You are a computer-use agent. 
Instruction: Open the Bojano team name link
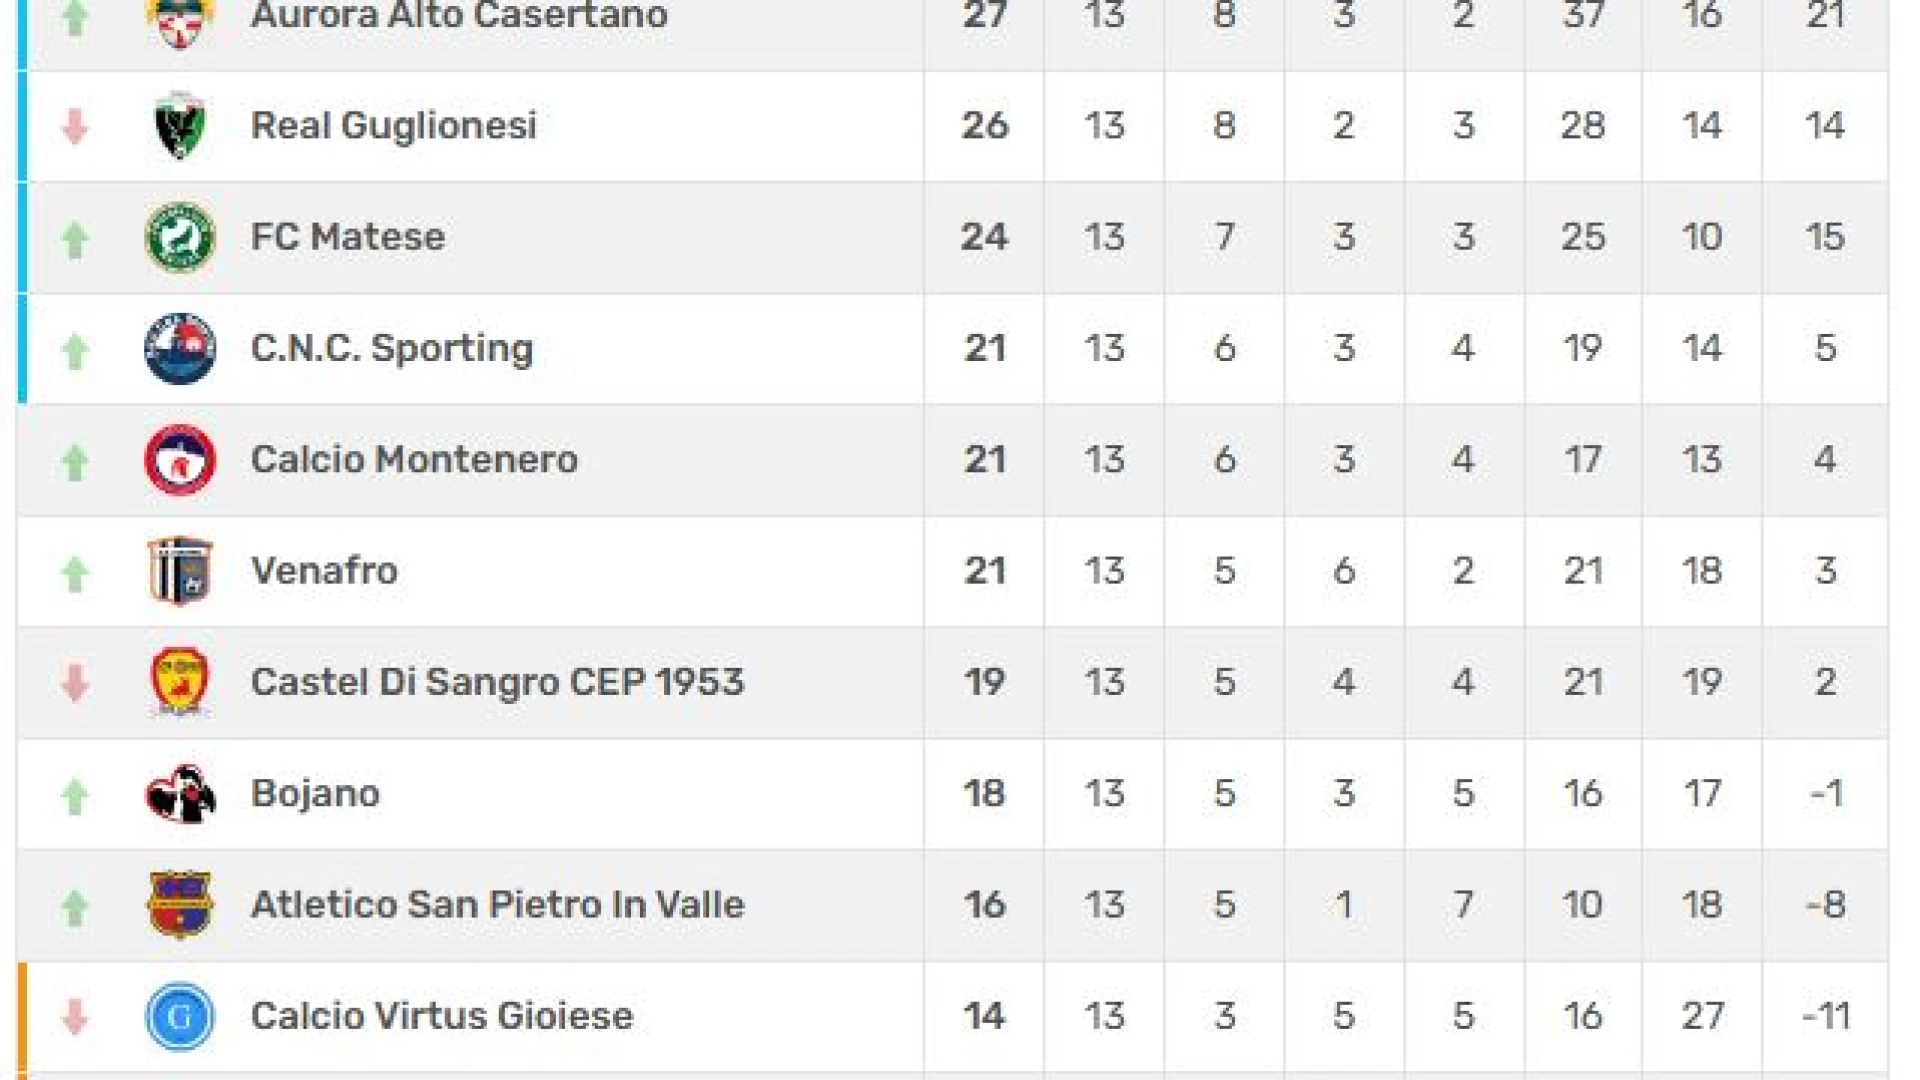(315, 794)
